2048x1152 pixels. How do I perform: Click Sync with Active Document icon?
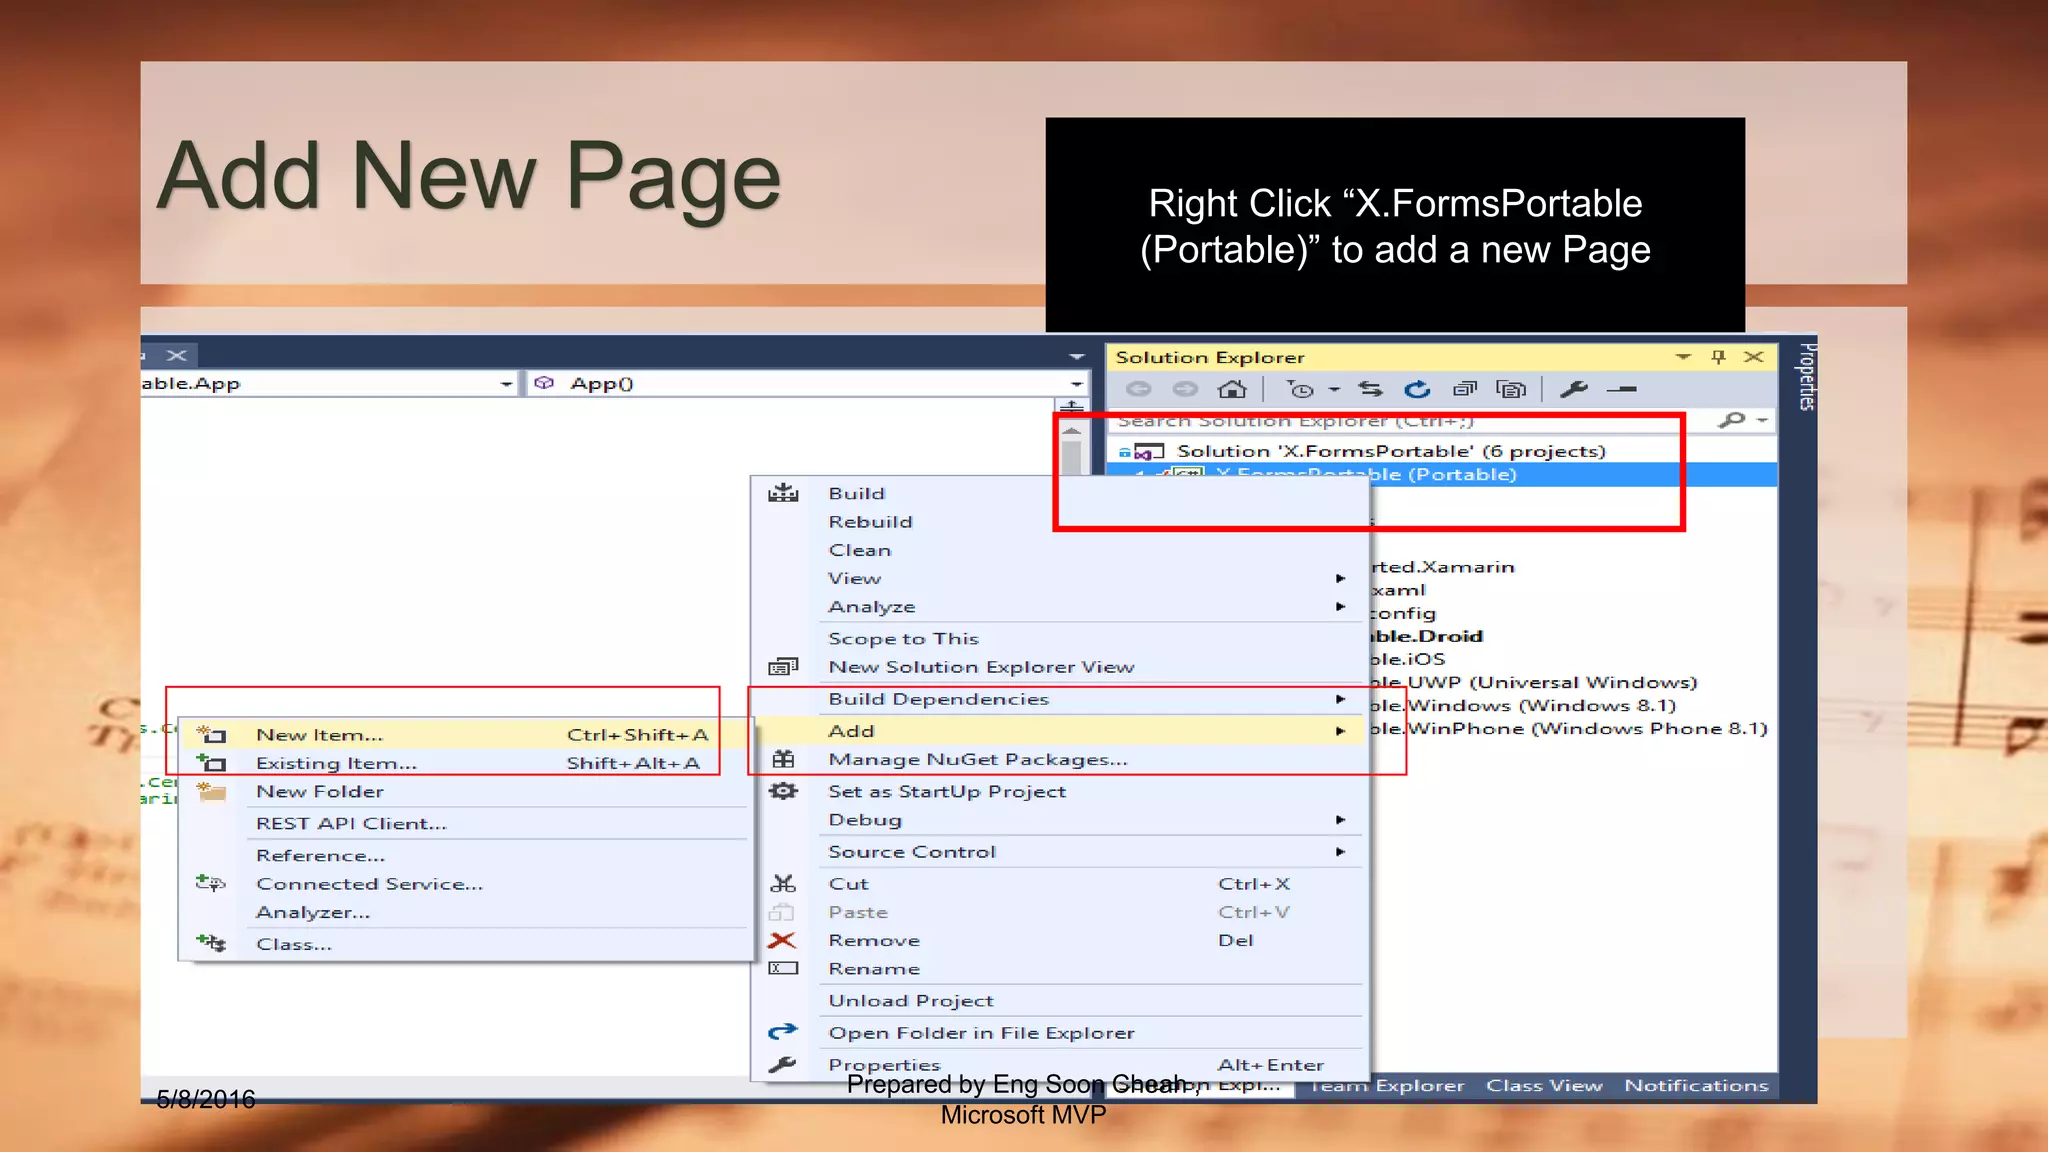point(1370,389)
